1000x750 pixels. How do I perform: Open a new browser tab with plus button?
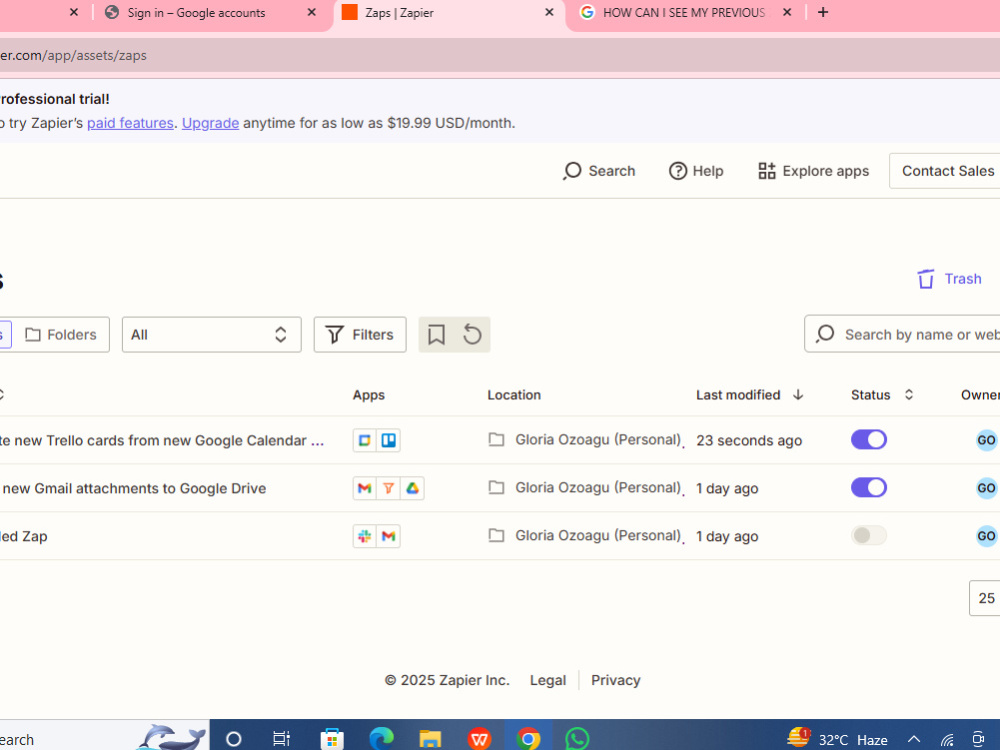pyautogui.click(x=823, y=12)
